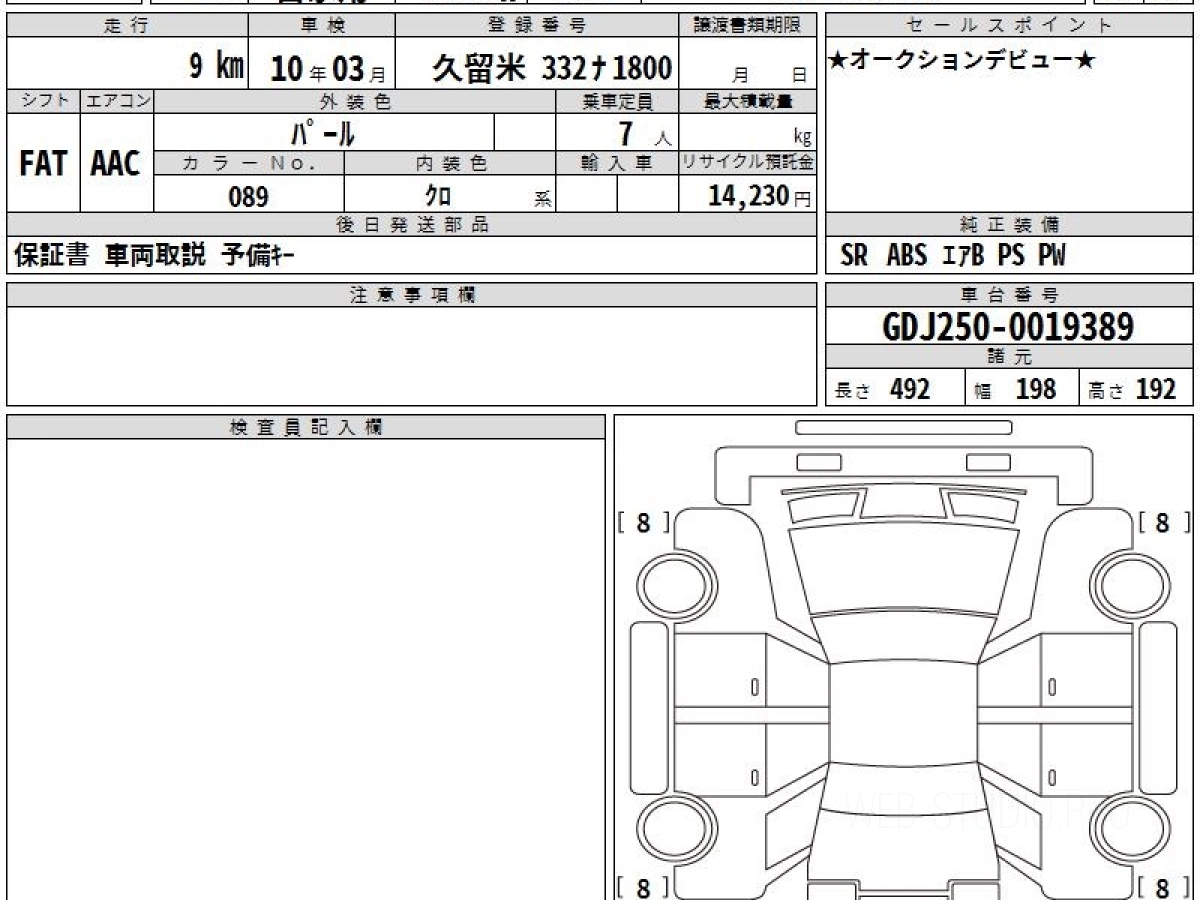Click the "最大積載量" header cell
Screen dimensions: 1200x900
pyautogui.click(x=748, y=101)
